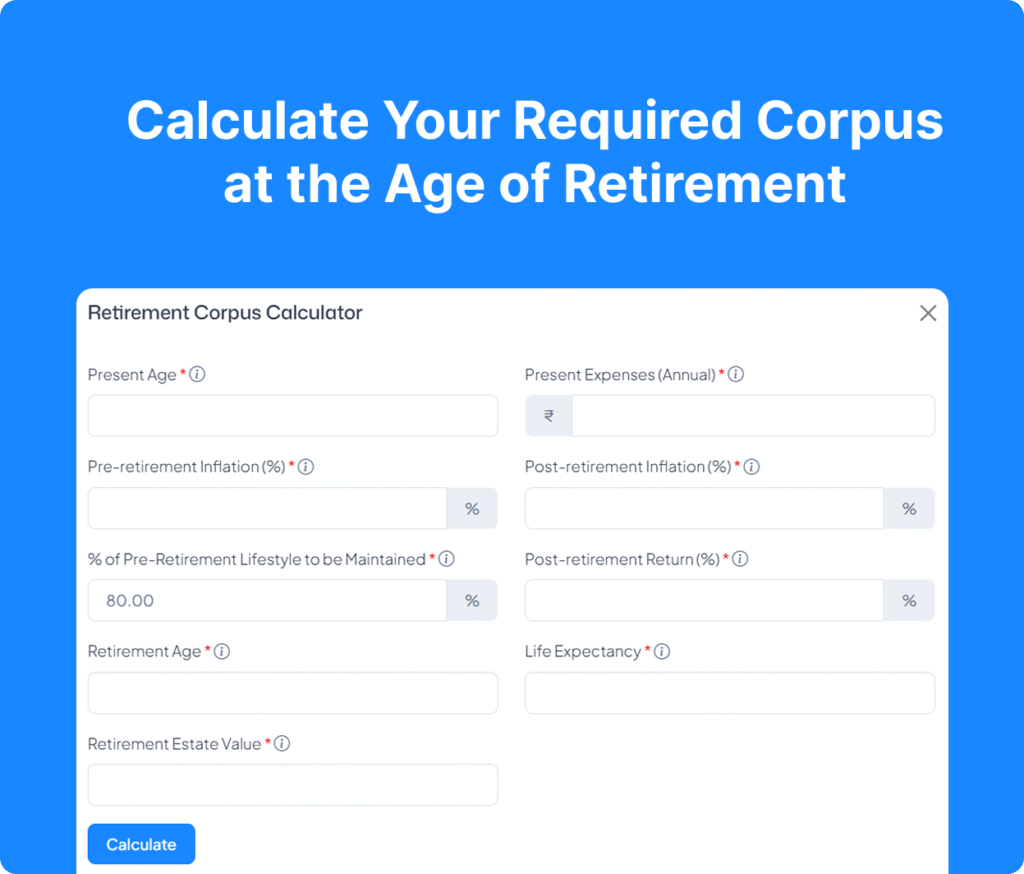The image size is (1024, 874).
Task: Click info icon beside Present Age
Action: tap(198, 375)
